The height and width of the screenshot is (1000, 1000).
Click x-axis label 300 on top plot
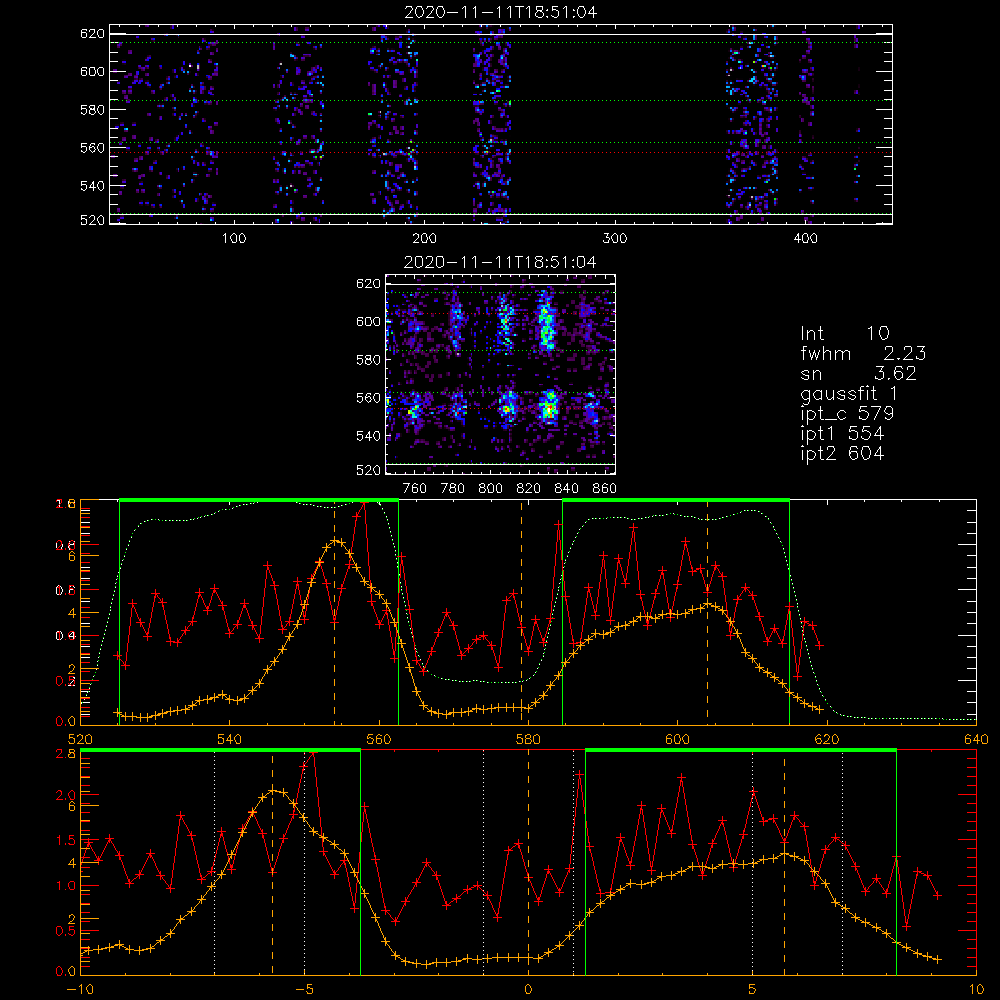pos(615,239)
